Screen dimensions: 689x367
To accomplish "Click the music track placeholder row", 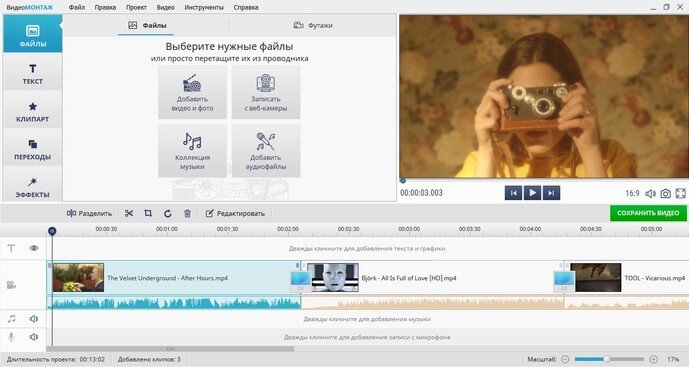I will pyautogui.click(x=367, y=319).
